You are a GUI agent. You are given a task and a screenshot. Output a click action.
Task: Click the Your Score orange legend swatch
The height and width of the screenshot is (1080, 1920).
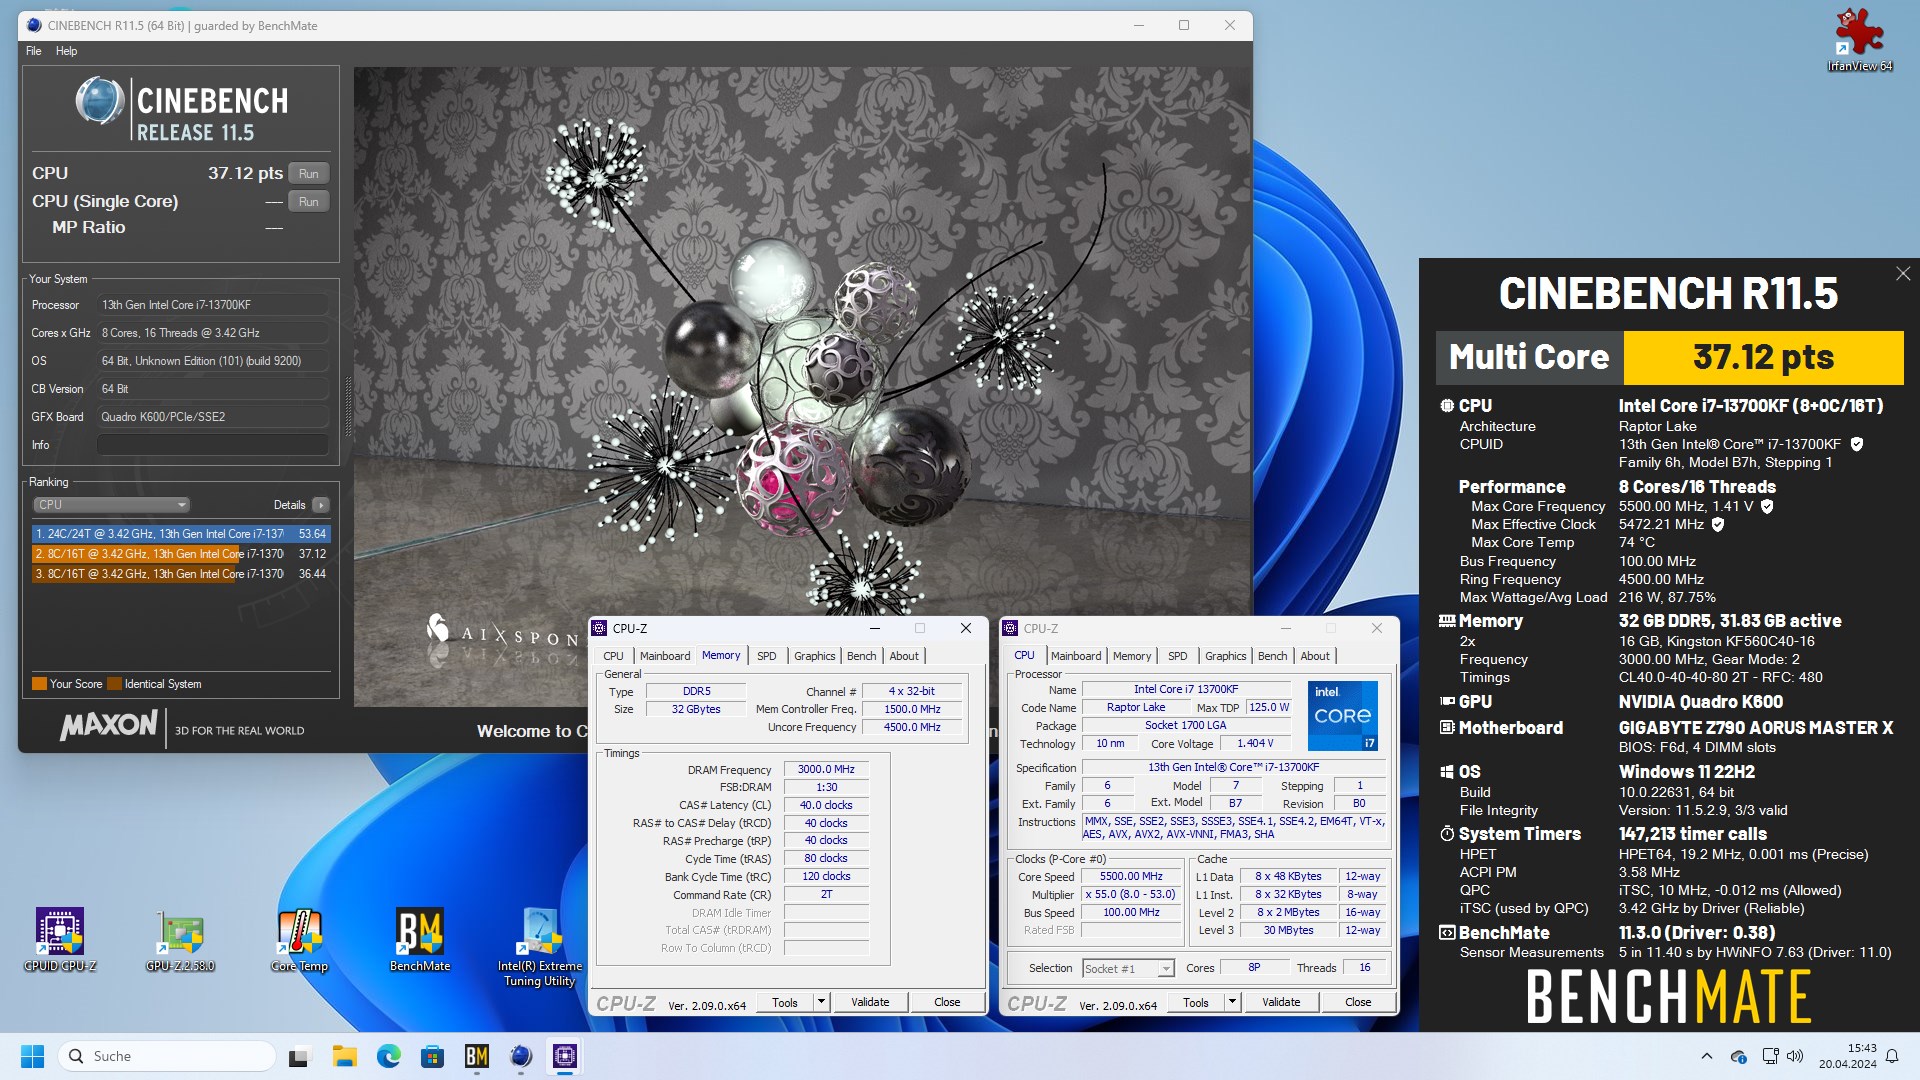(39, 684)
